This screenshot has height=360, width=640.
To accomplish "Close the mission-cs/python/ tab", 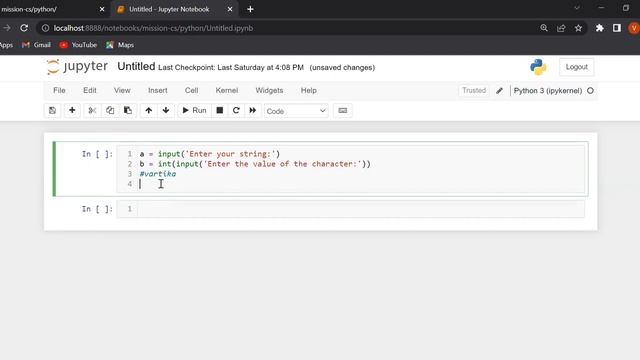I will pyautogui.click(x=102, y=9).
